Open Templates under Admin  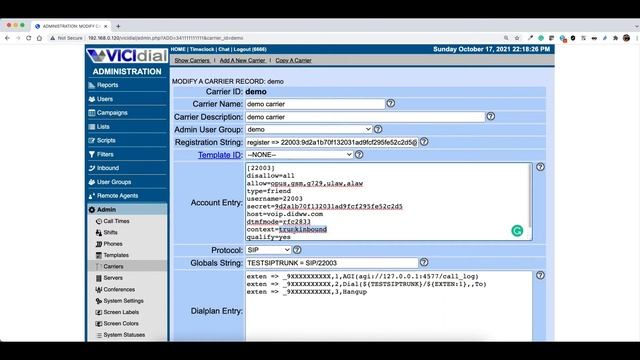116,255
